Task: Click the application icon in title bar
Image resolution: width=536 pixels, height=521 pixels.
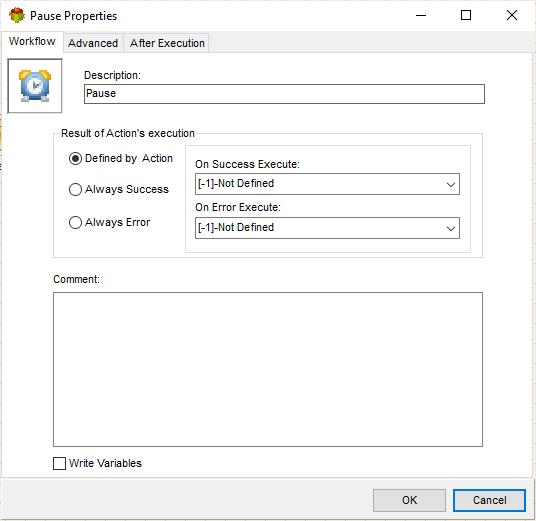Action: tap(17, 15)
